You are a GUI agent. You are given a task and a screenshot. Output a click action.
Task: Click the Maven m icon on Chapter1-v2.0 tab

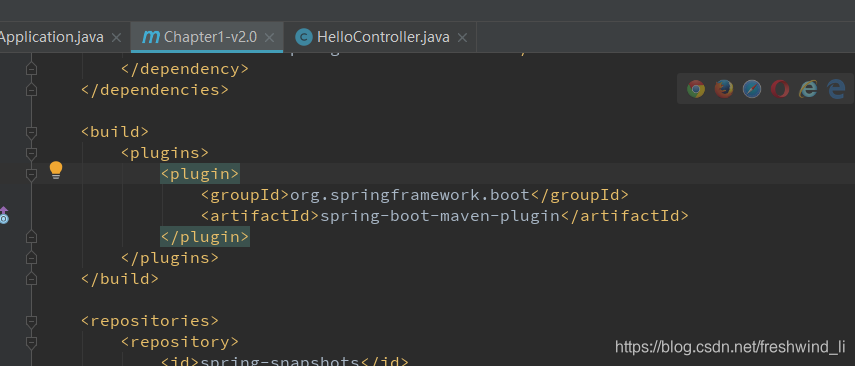click(x=150, y=37)
